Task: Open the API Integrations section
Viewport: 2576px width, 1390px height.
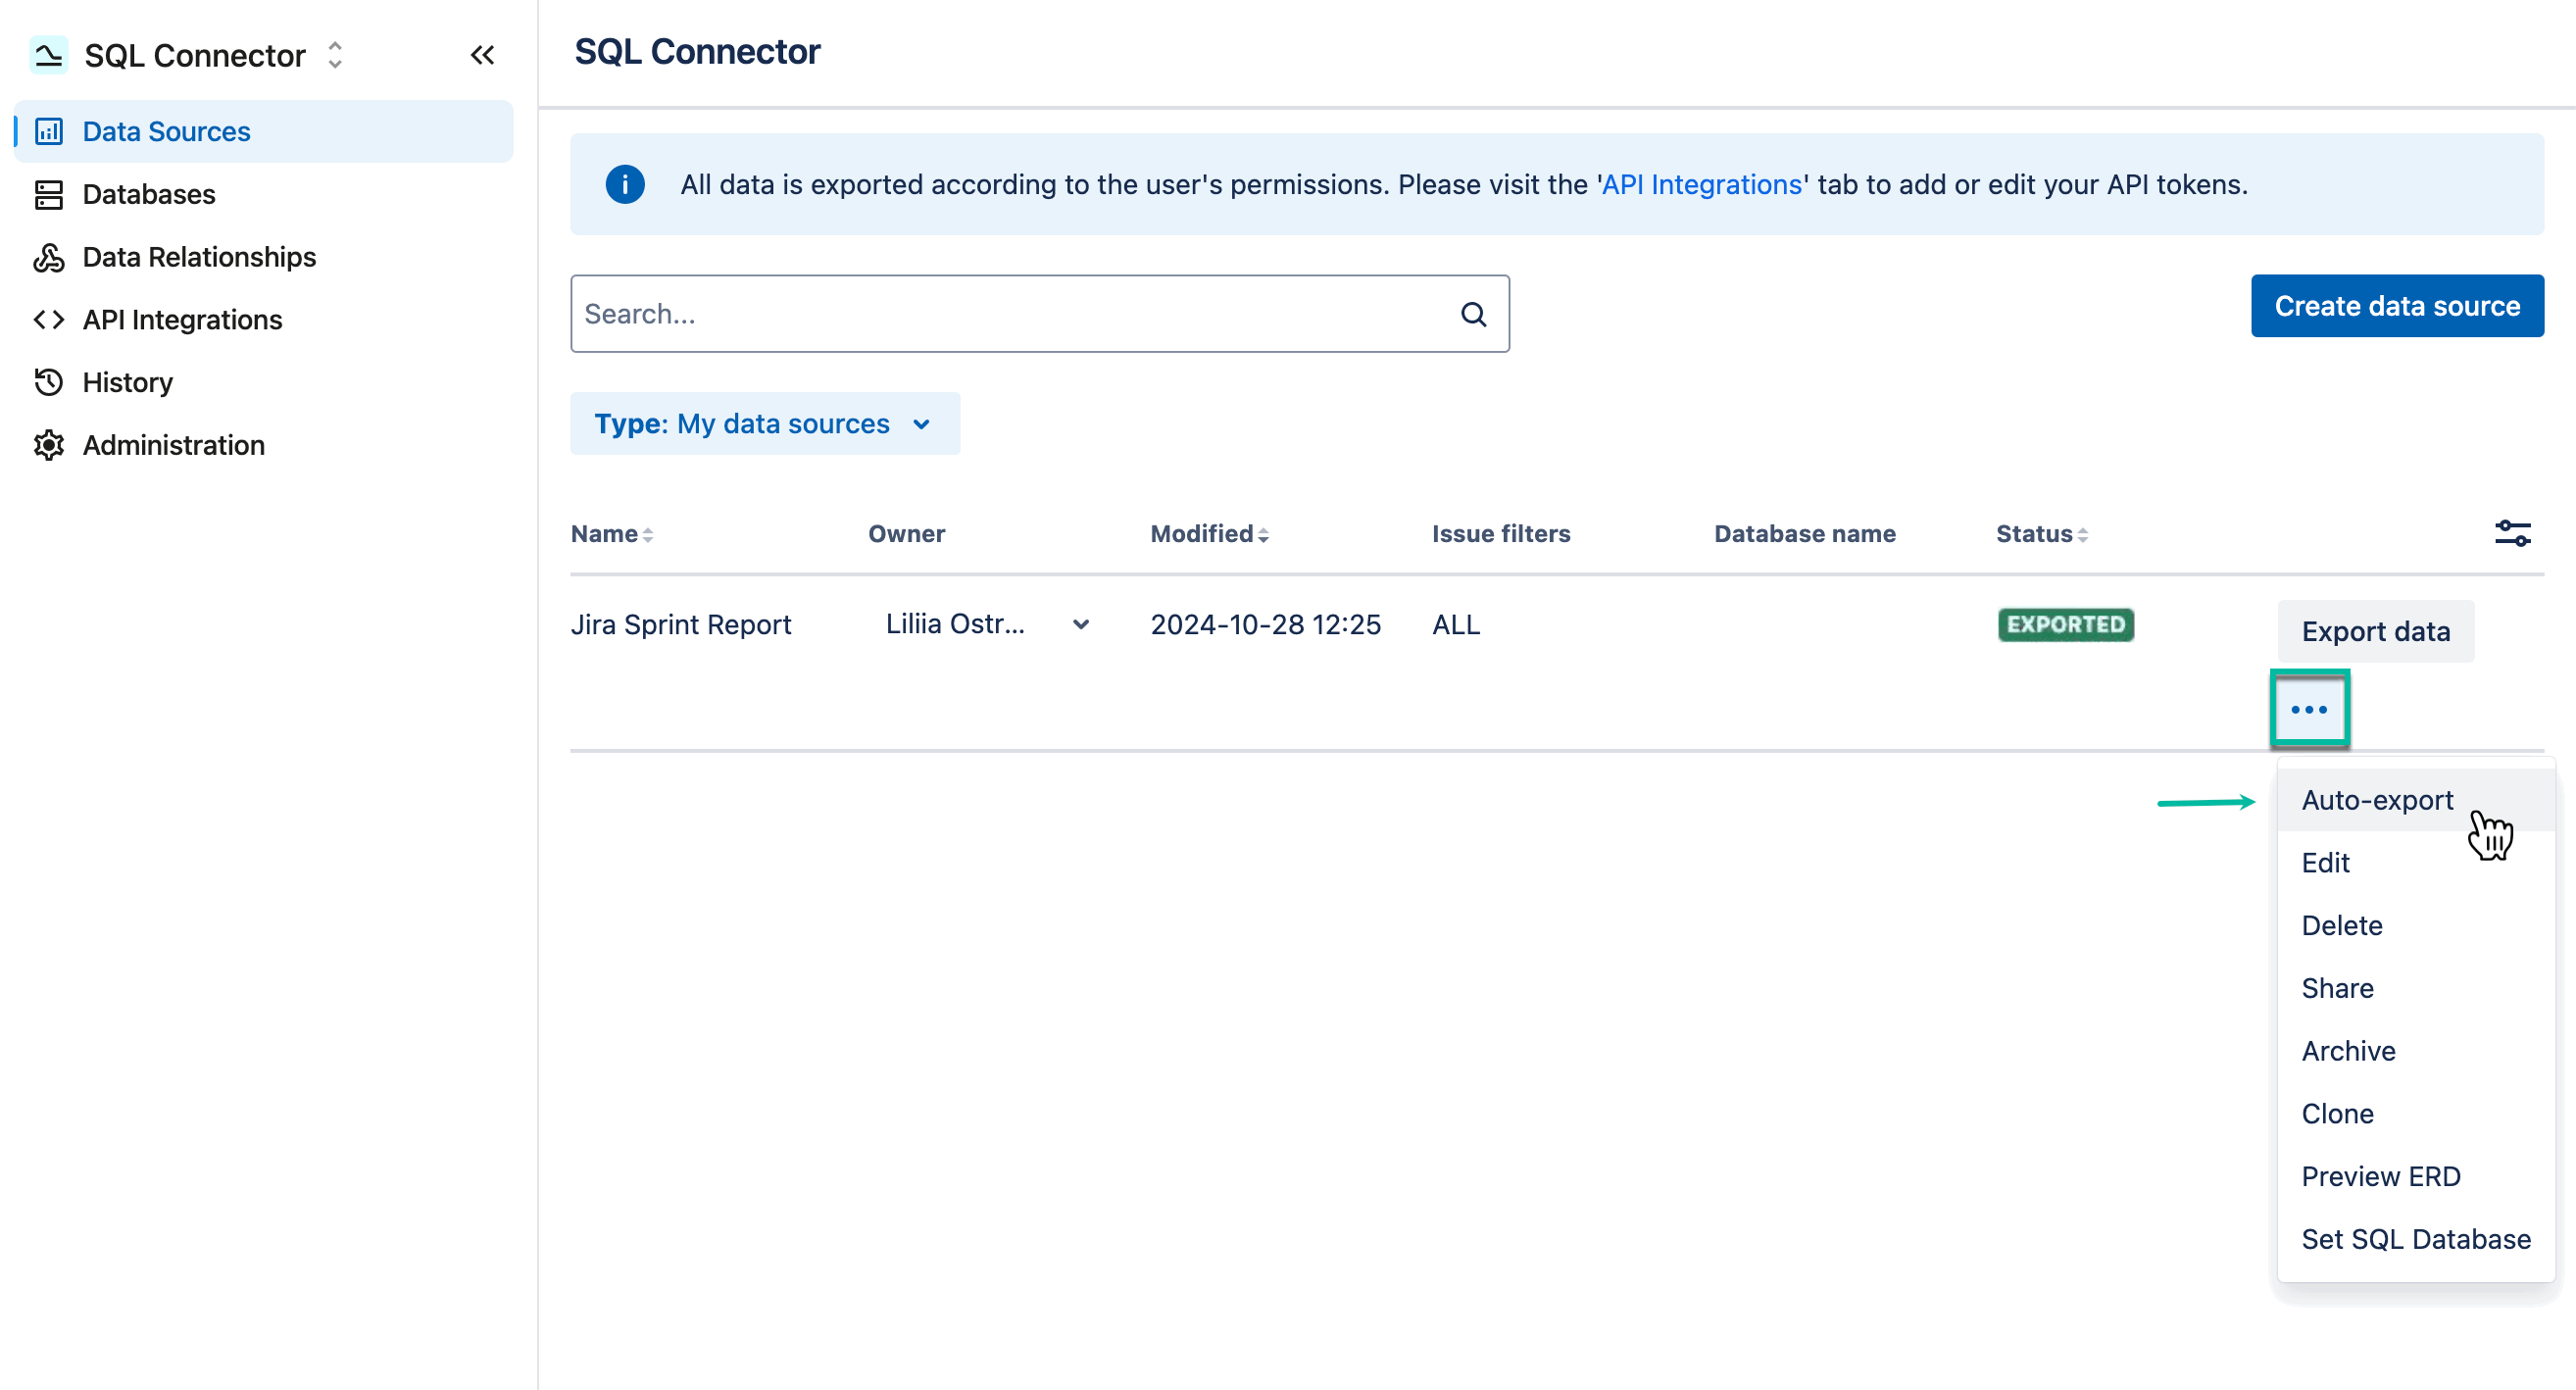Action: (x=181, y=319)
